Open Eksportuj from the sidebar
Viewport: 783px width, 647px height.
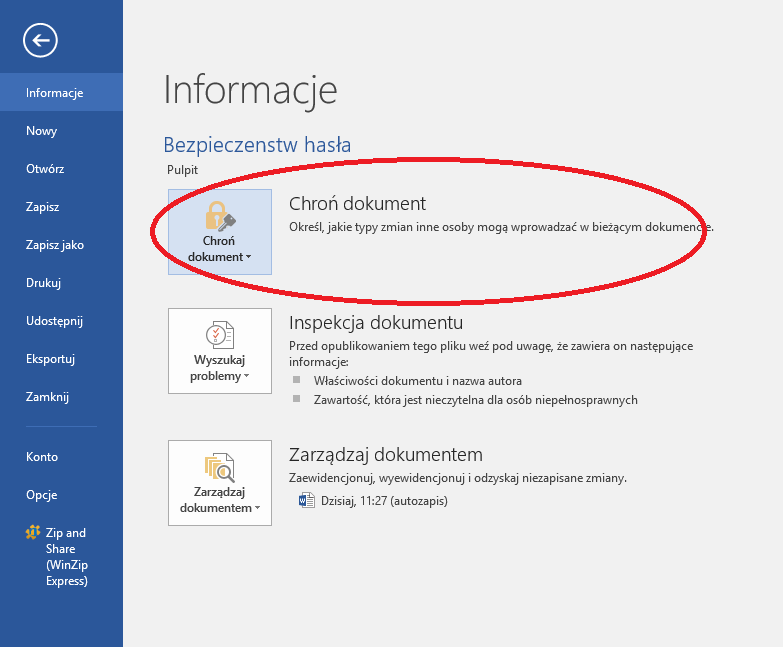click(x=51, y=359)
